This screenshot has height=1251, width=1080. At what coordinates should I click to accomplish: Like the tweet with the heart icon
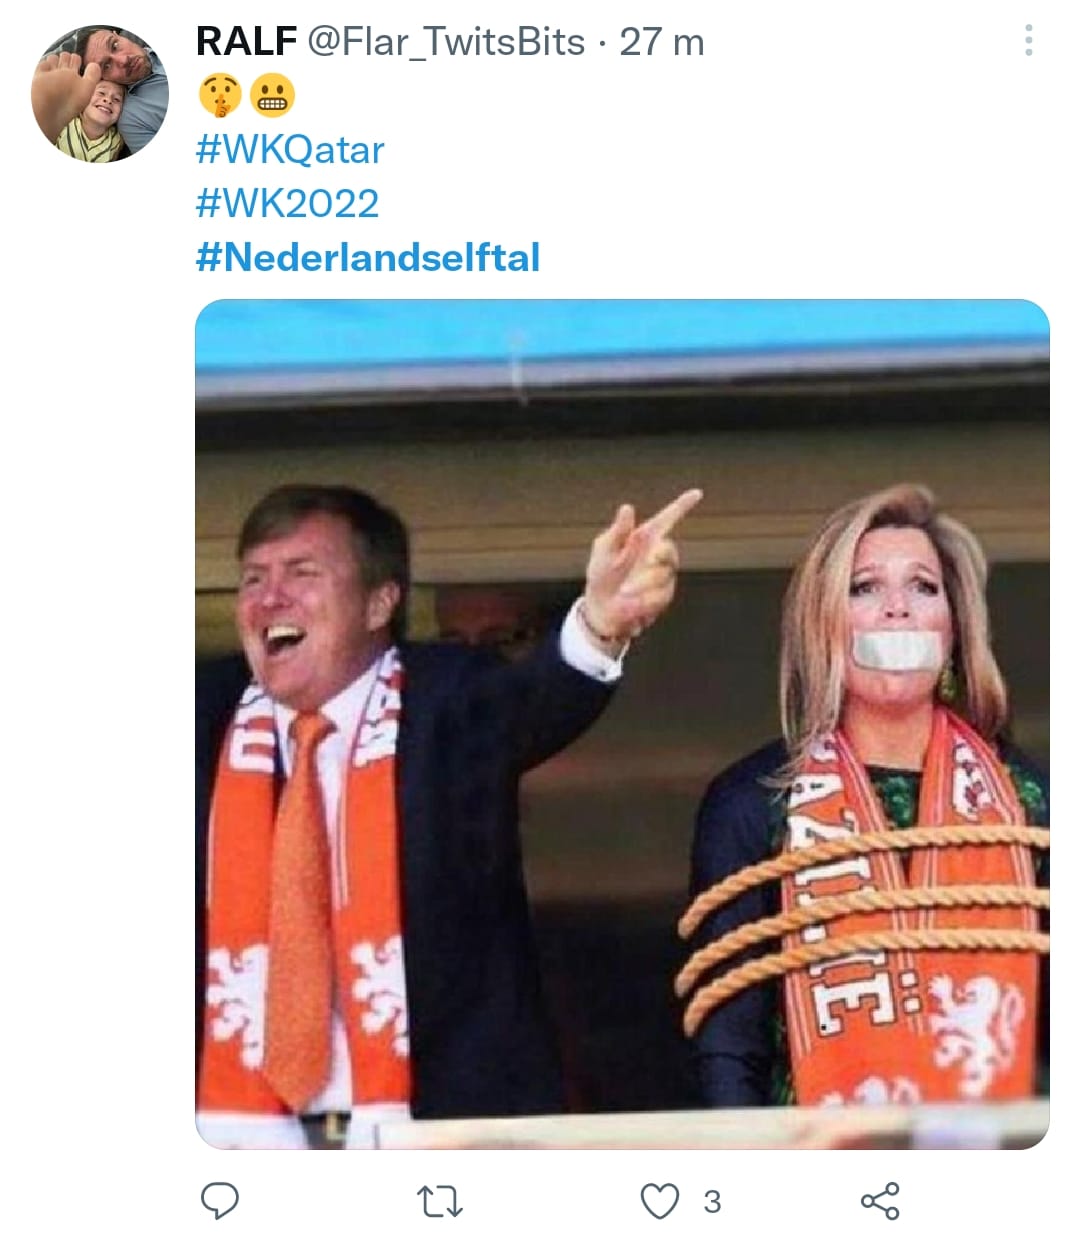[660, 1201]
